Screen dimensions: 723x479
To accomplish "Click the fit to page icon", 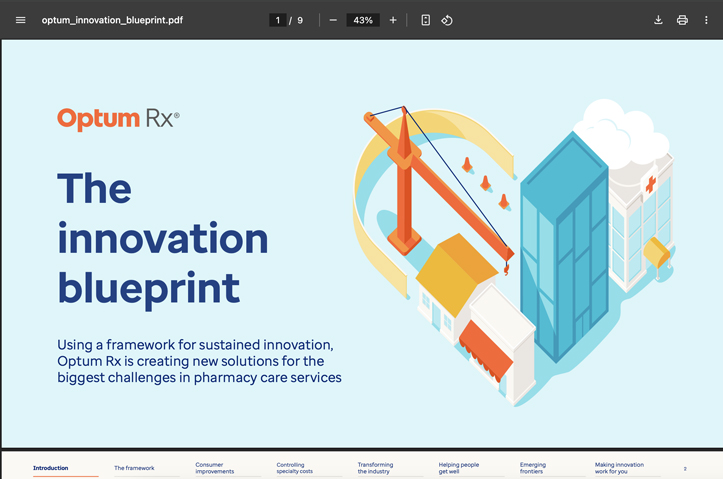I will tap(426, 20).
